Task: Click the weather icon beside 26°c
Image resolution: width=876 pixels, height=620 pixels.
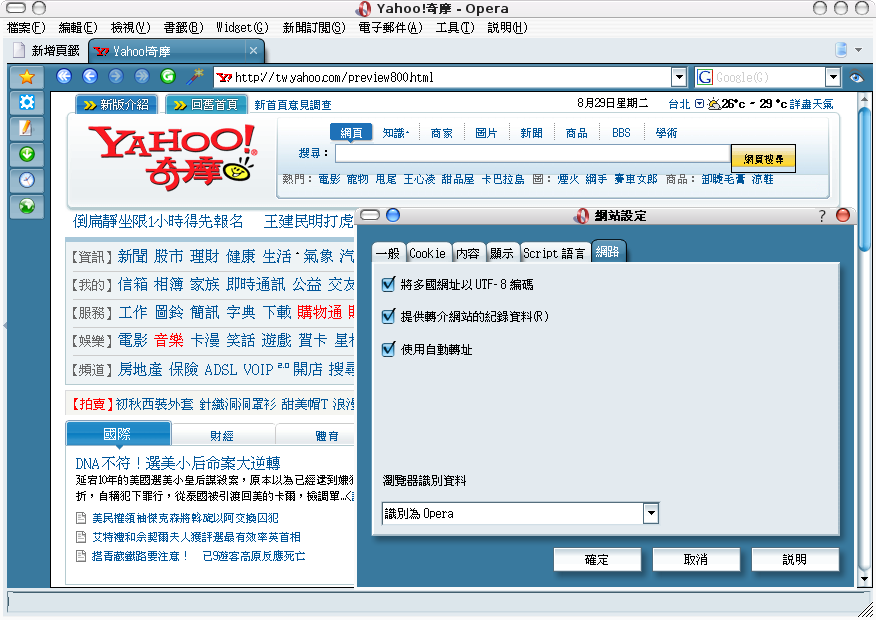Action: 713,104
